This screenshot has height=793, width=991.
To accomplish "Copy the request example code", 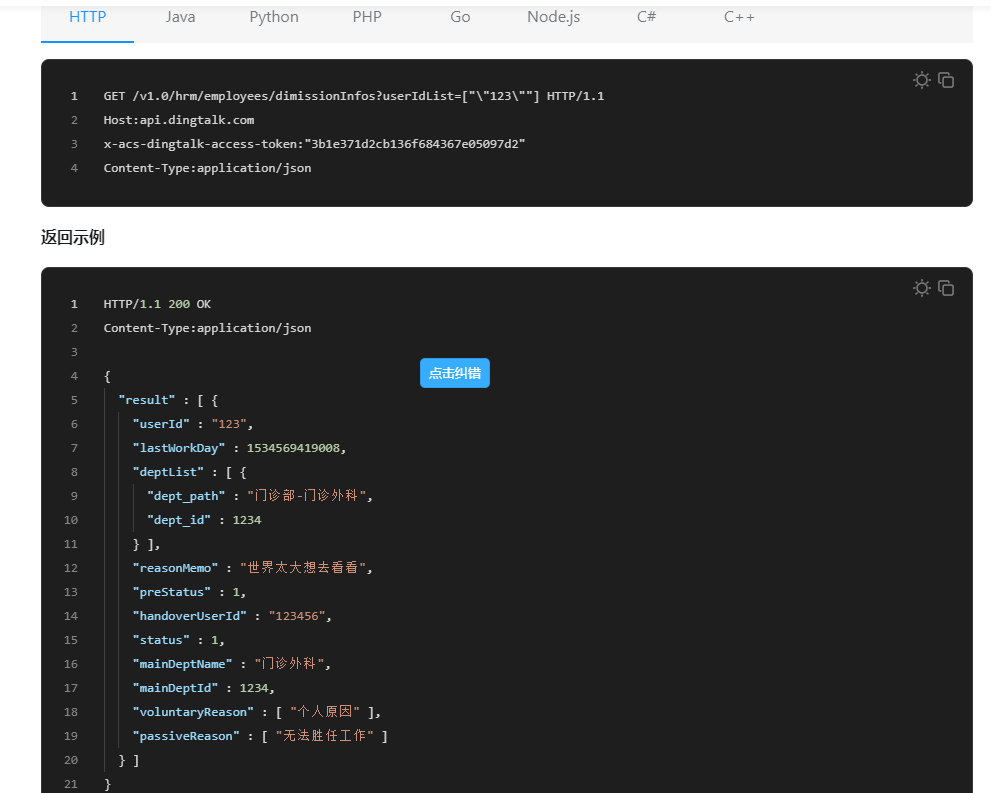I will [x=946, y=80].
